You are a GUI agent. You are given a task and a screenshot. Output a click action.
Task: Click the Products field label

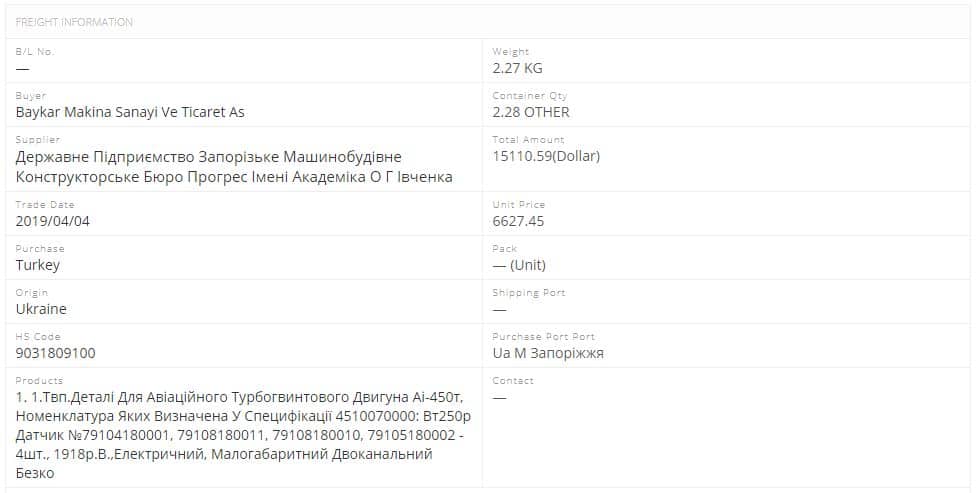click(39, 381)
